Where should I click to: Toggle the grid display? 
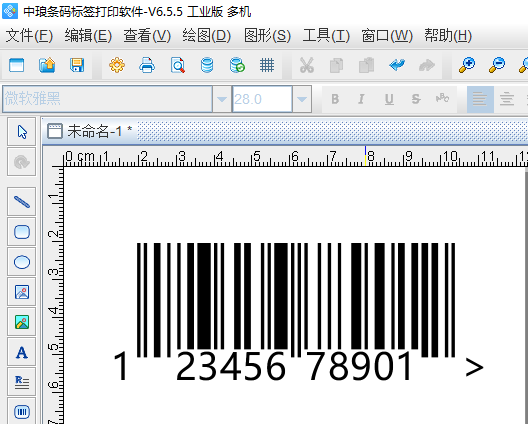[267, 65]
